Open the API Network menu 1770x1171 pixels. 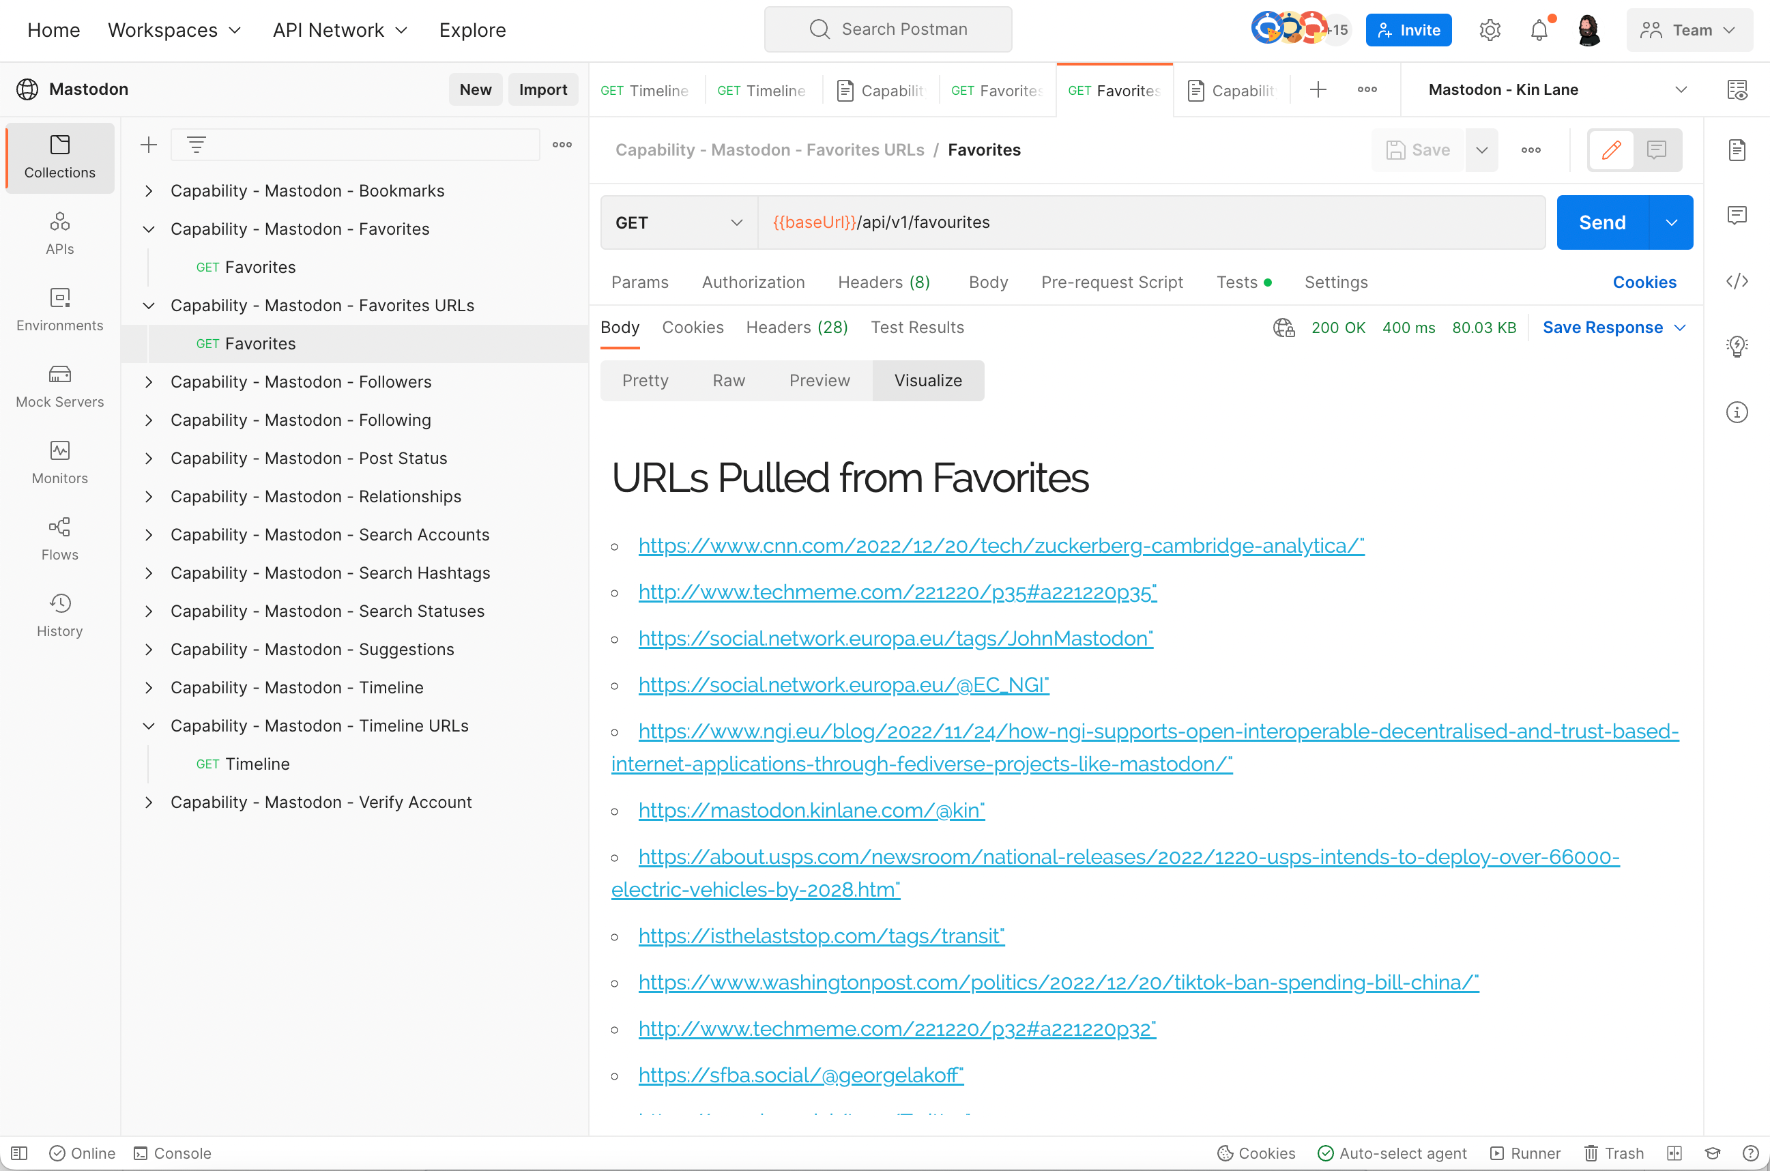(340, 30)
